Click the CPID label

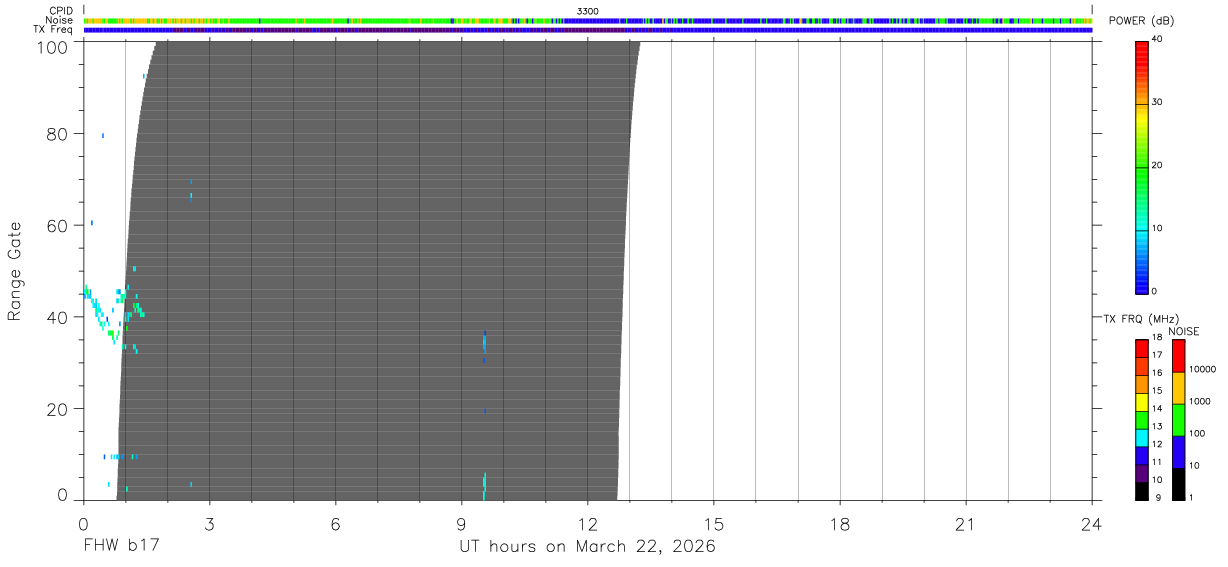(60, 11)
